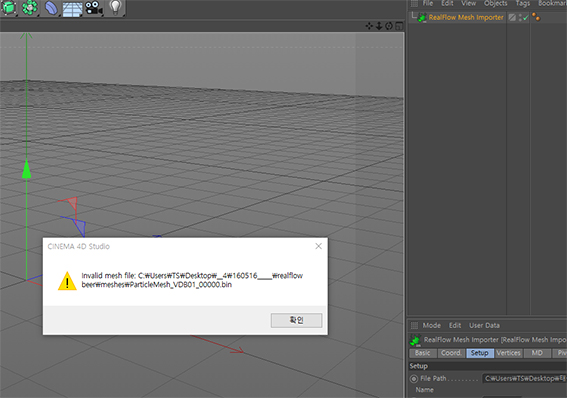
Task: Open the MoGraph array generator icon
Action: tap(30, 8)
